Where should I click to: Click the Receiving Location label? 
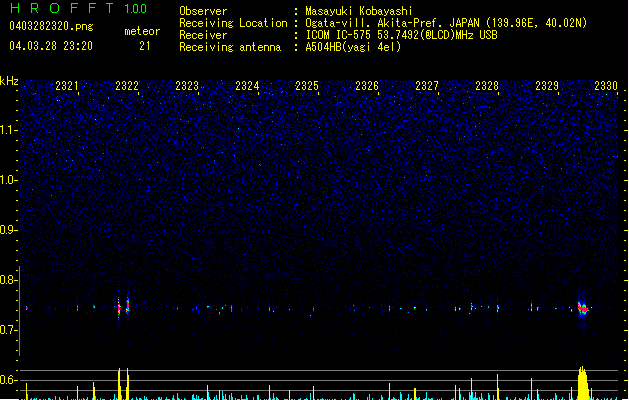[233, 23]
